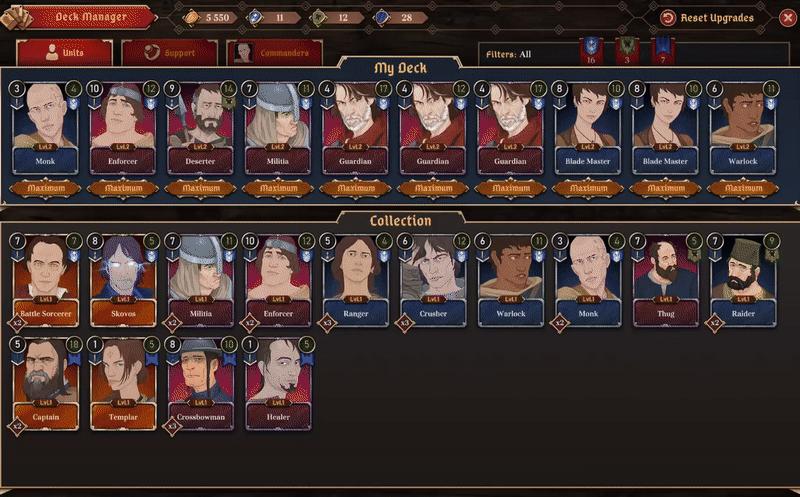Switch to the Support tab
The image size is (800, 497).
coord(170,53)
